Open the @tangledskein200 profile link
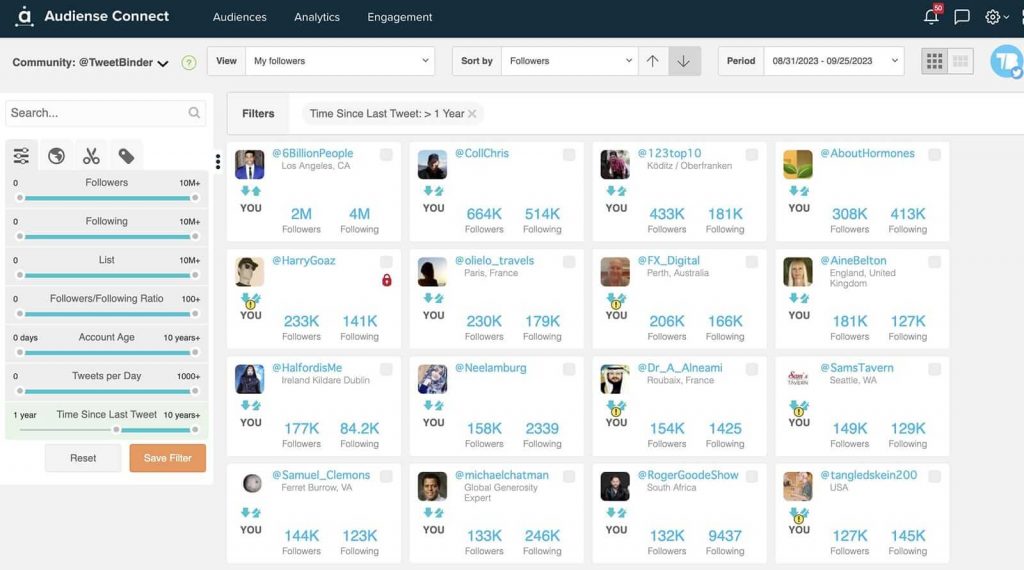Screen dimensions: 1024x570 click(x=869, y=475)
